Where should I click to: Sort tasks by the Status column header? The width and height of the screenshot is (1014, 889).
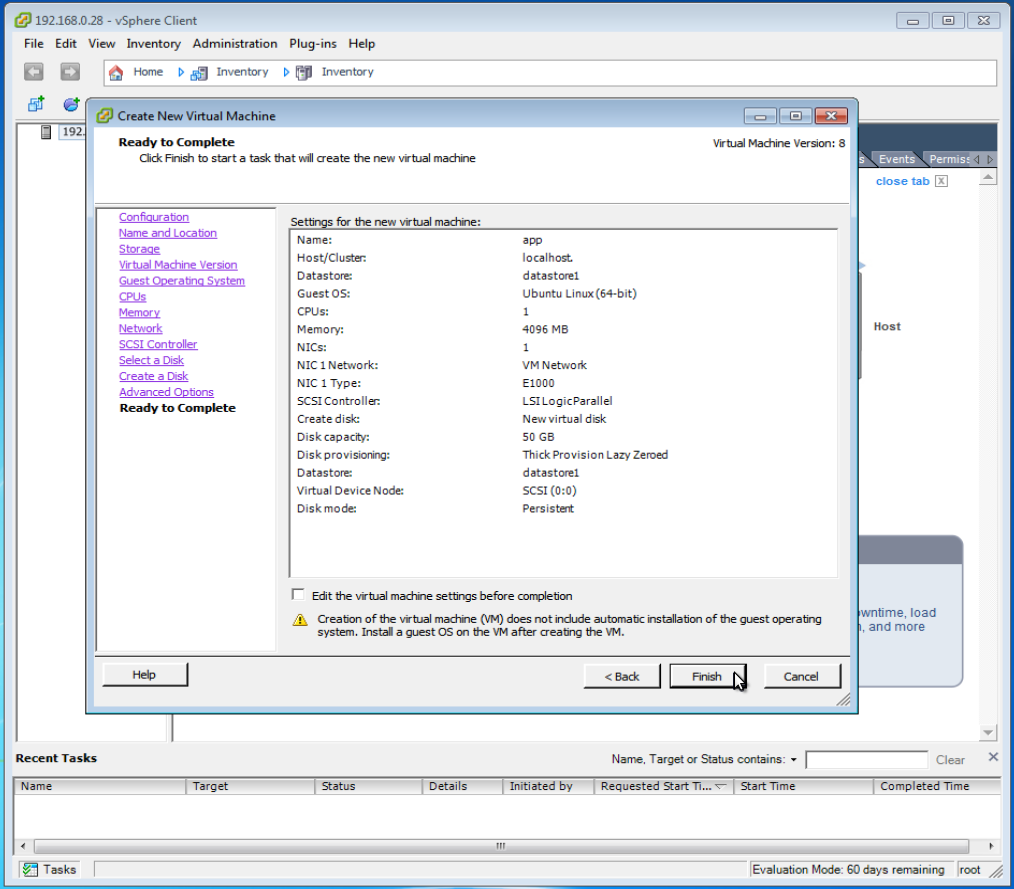tap(368, 786)
